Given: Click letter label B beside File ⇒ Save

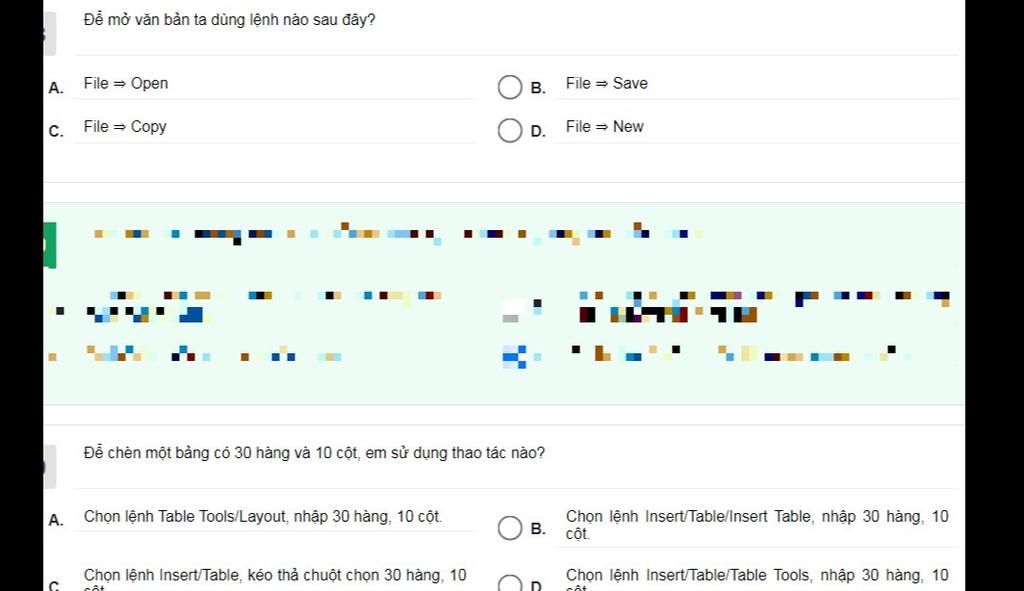Looking at the screenshot, I should click(x=538, y=88).
